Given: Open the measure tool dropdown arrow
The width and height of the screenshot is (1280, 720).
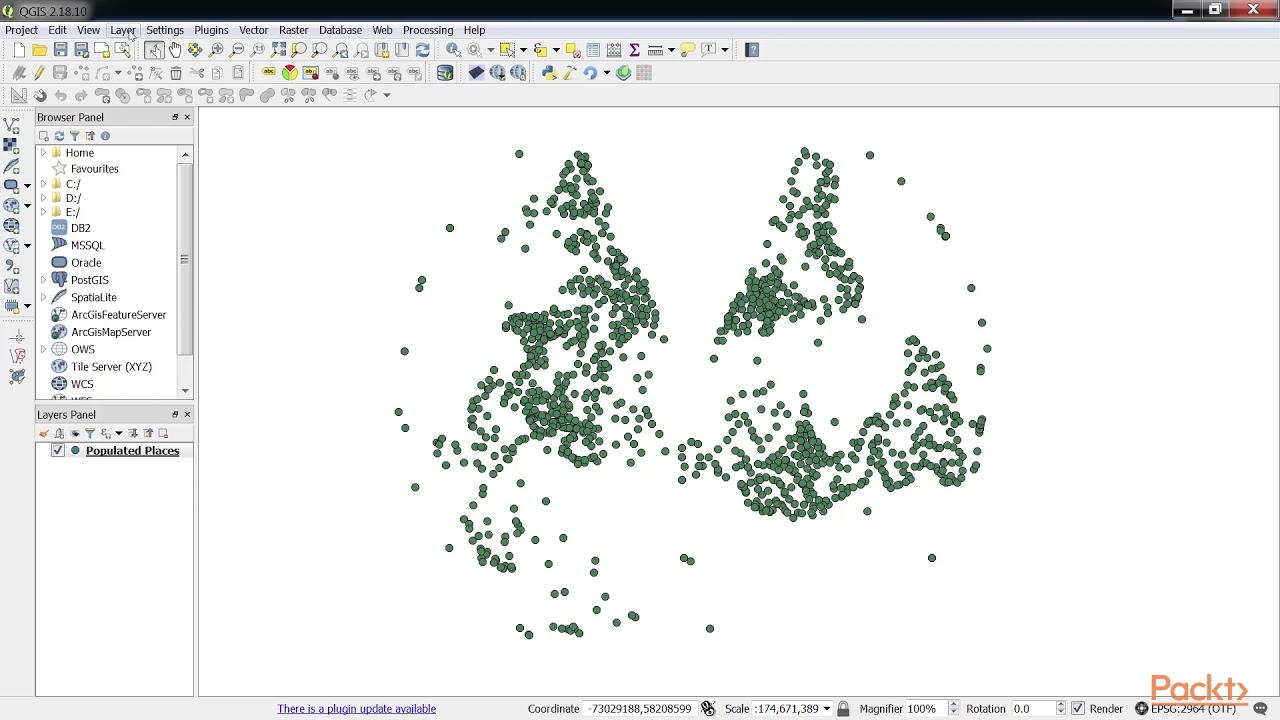Looking at the screenshot, I should pos(671,50).
